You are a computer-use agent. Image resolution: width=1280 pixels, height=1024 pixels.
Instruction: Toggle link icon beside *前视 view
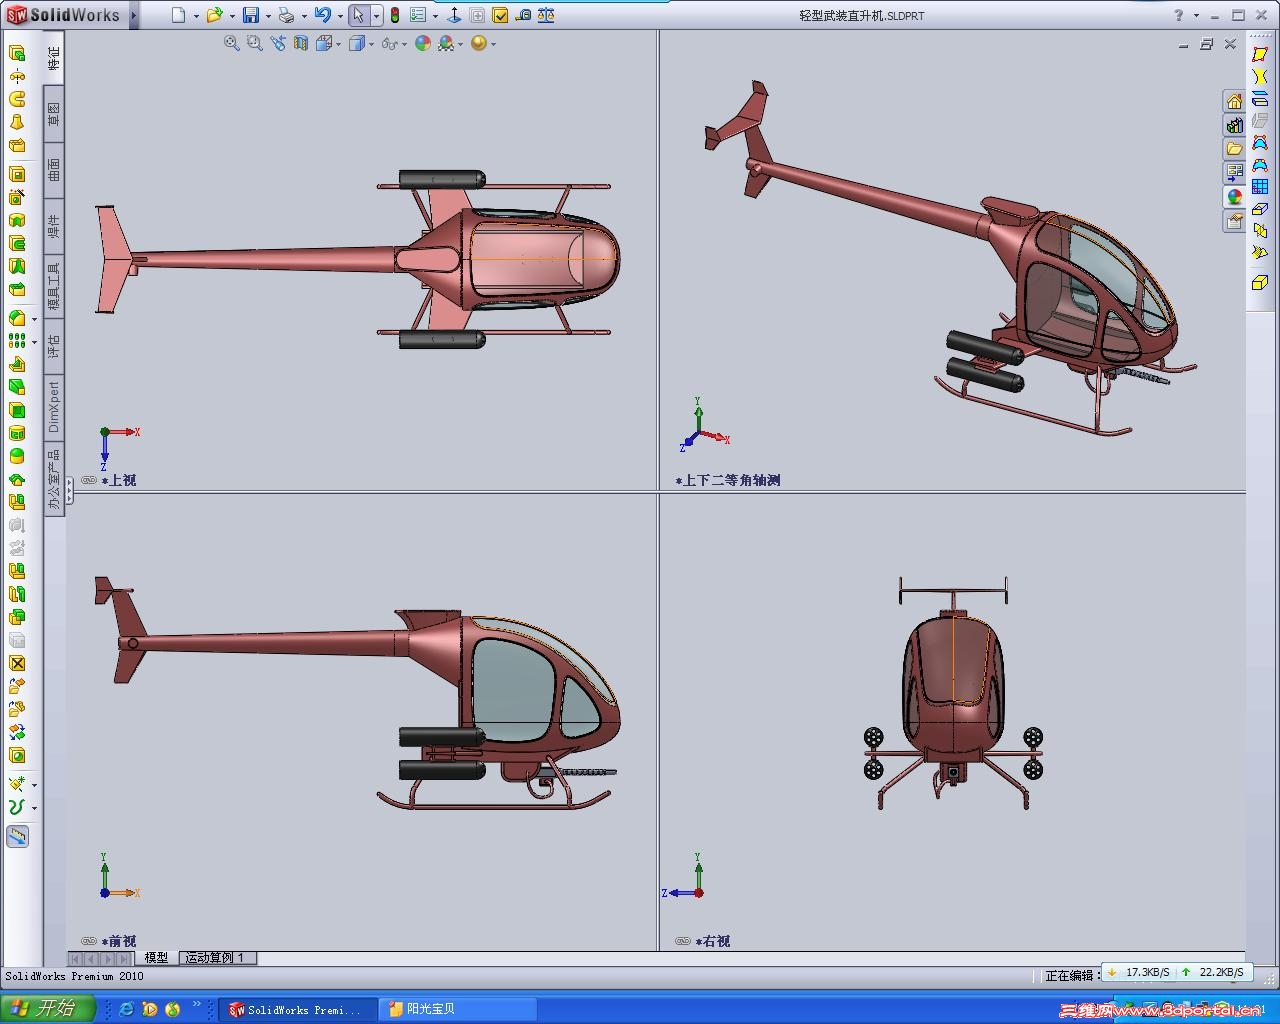(x=89, y=941)
